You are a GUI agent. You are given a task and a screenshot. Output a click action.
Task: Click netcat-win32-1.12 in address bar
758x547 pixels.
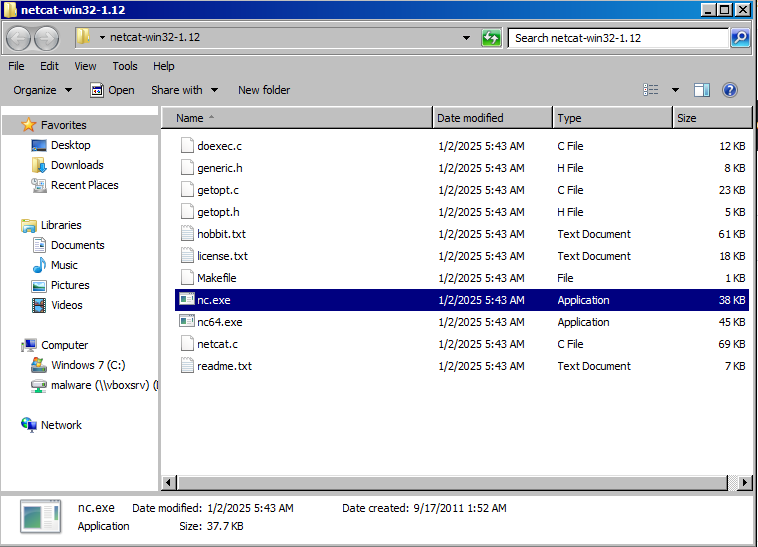pyautogui.click(x=155, y=37)
